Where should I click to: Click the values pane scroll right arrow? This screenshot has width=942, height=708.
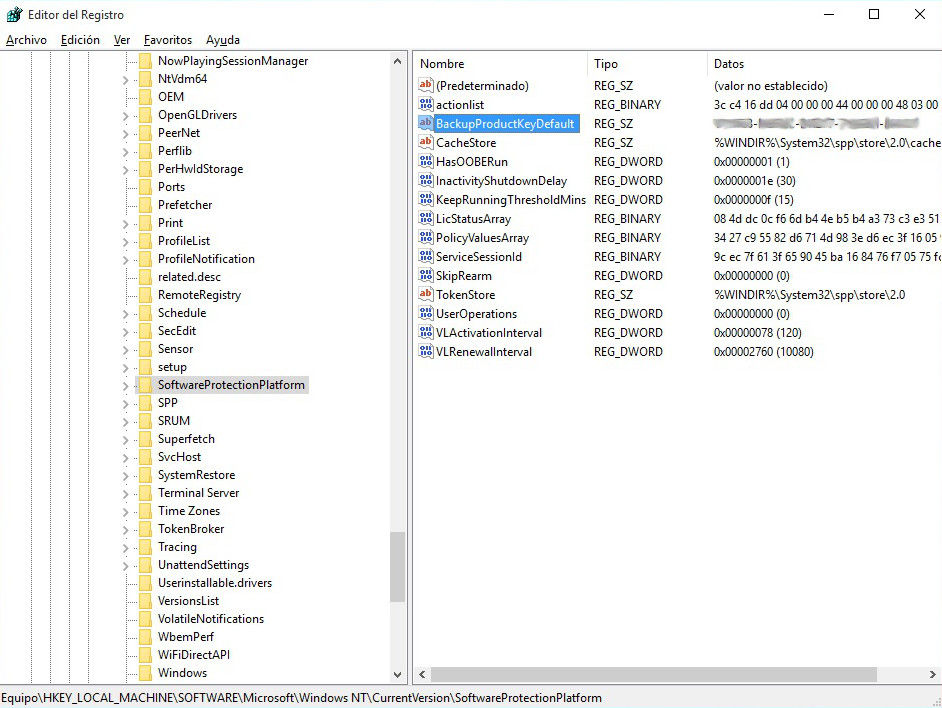click(x=932, y=674)
